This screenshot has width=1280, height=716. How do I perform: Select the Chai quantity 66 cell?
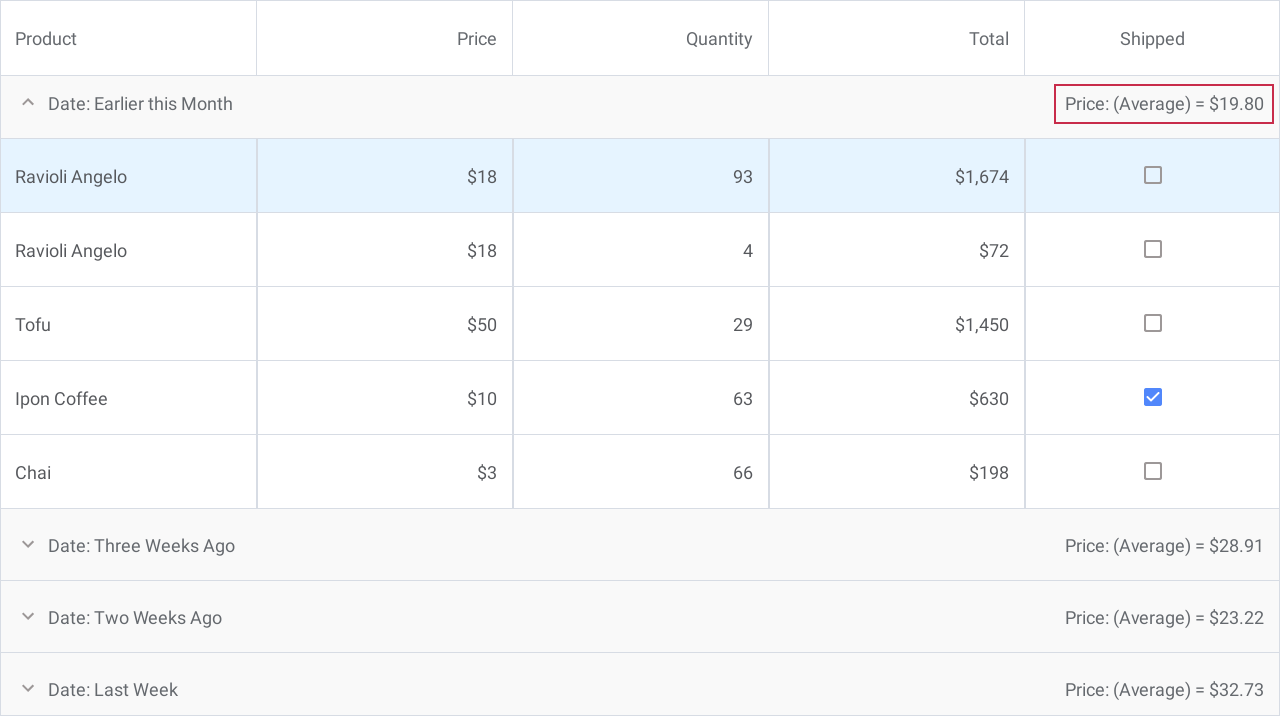(742, 472)
